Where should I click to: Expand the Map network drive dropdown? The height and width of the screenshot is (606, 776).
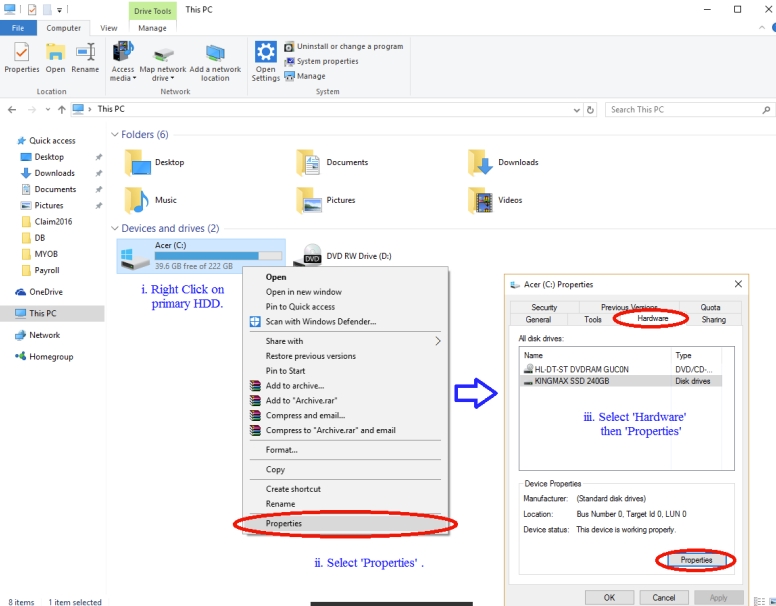[162, 78]
